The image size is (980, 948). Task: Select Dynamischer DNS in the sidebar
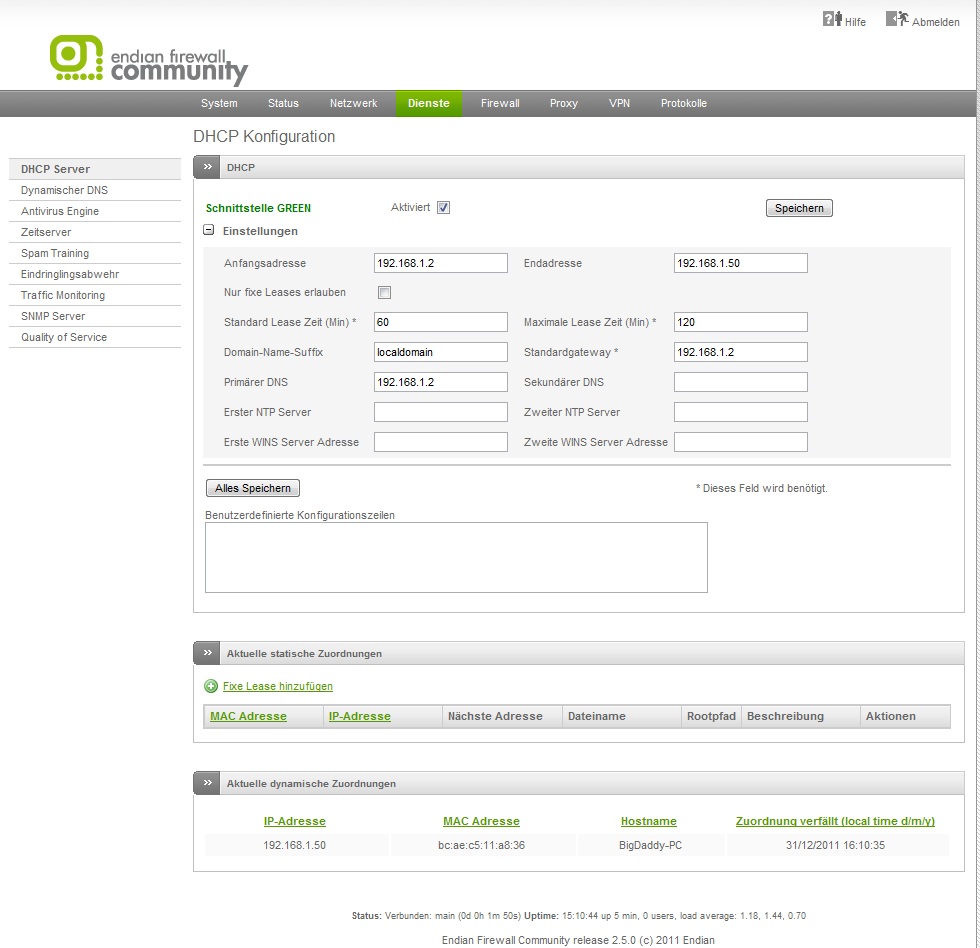[x=64, y=190]
